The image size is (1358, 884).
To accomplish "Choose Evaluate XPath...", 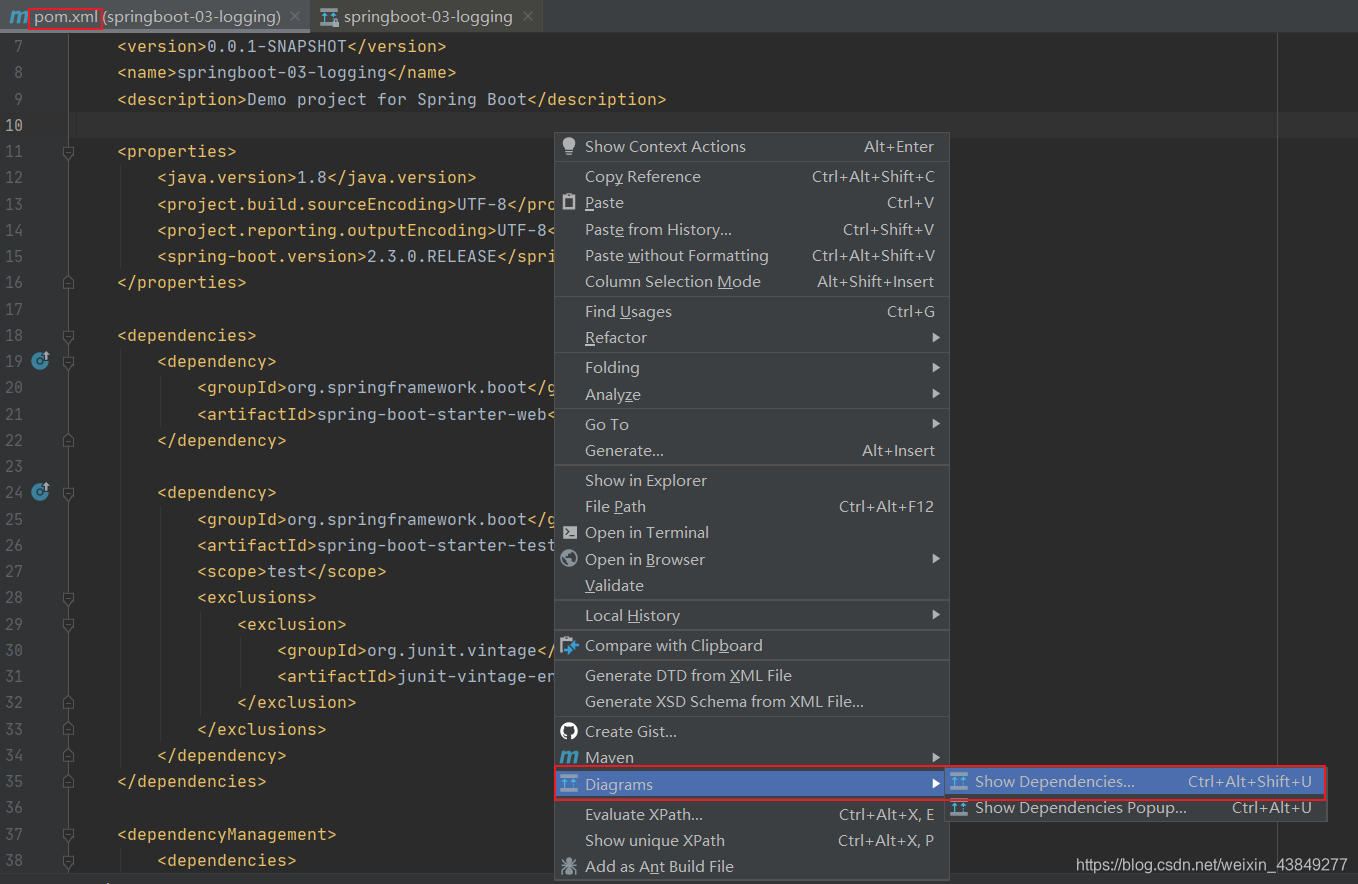I will click(751, 815).
